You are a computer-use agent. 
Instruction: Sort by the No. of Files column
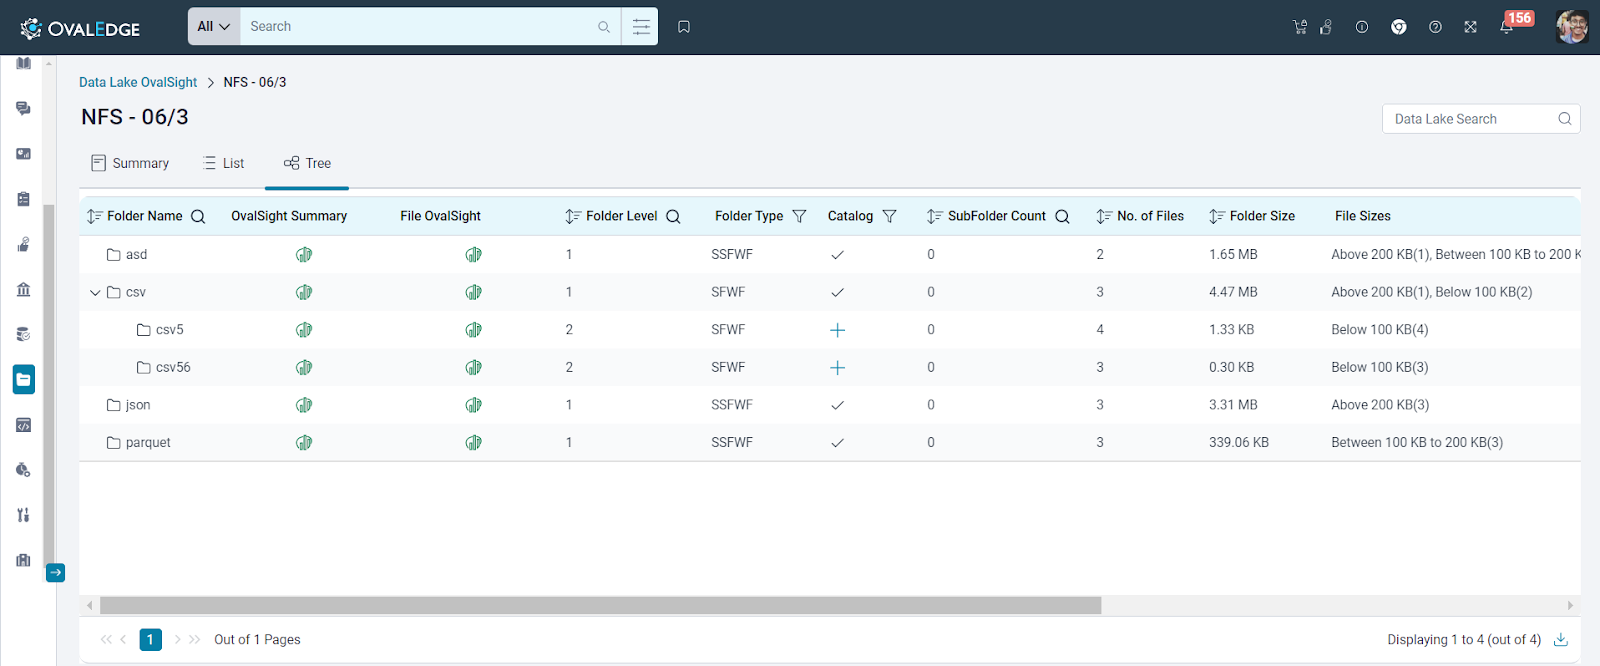1104,216
